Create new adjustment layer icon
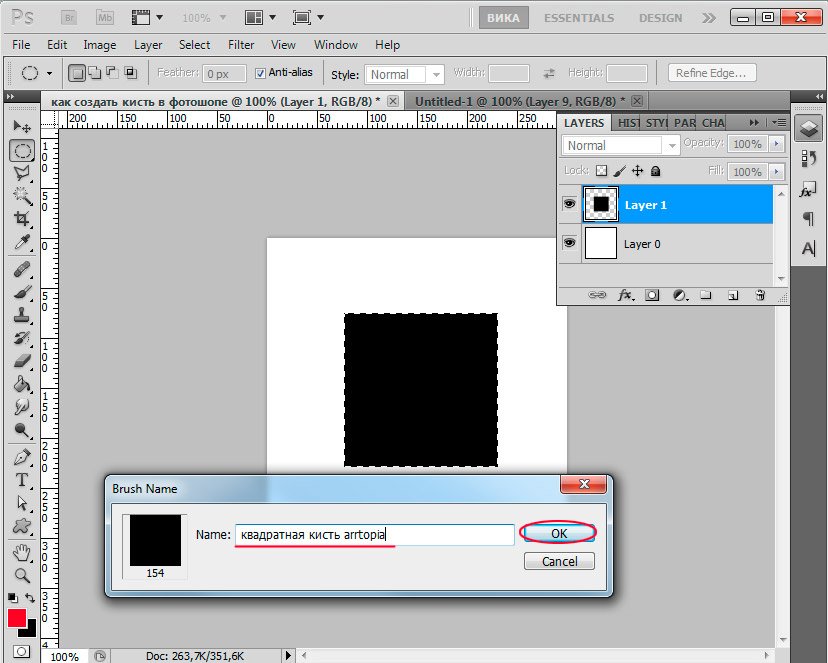Screen dimensions: 828x663 (x=680, y=295)
